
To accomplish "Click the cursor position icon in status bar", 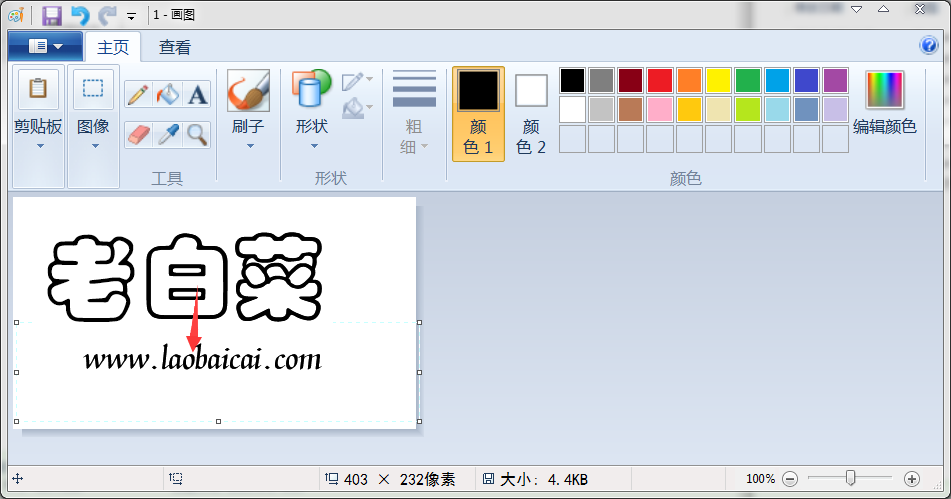I will tap(18, 478).
